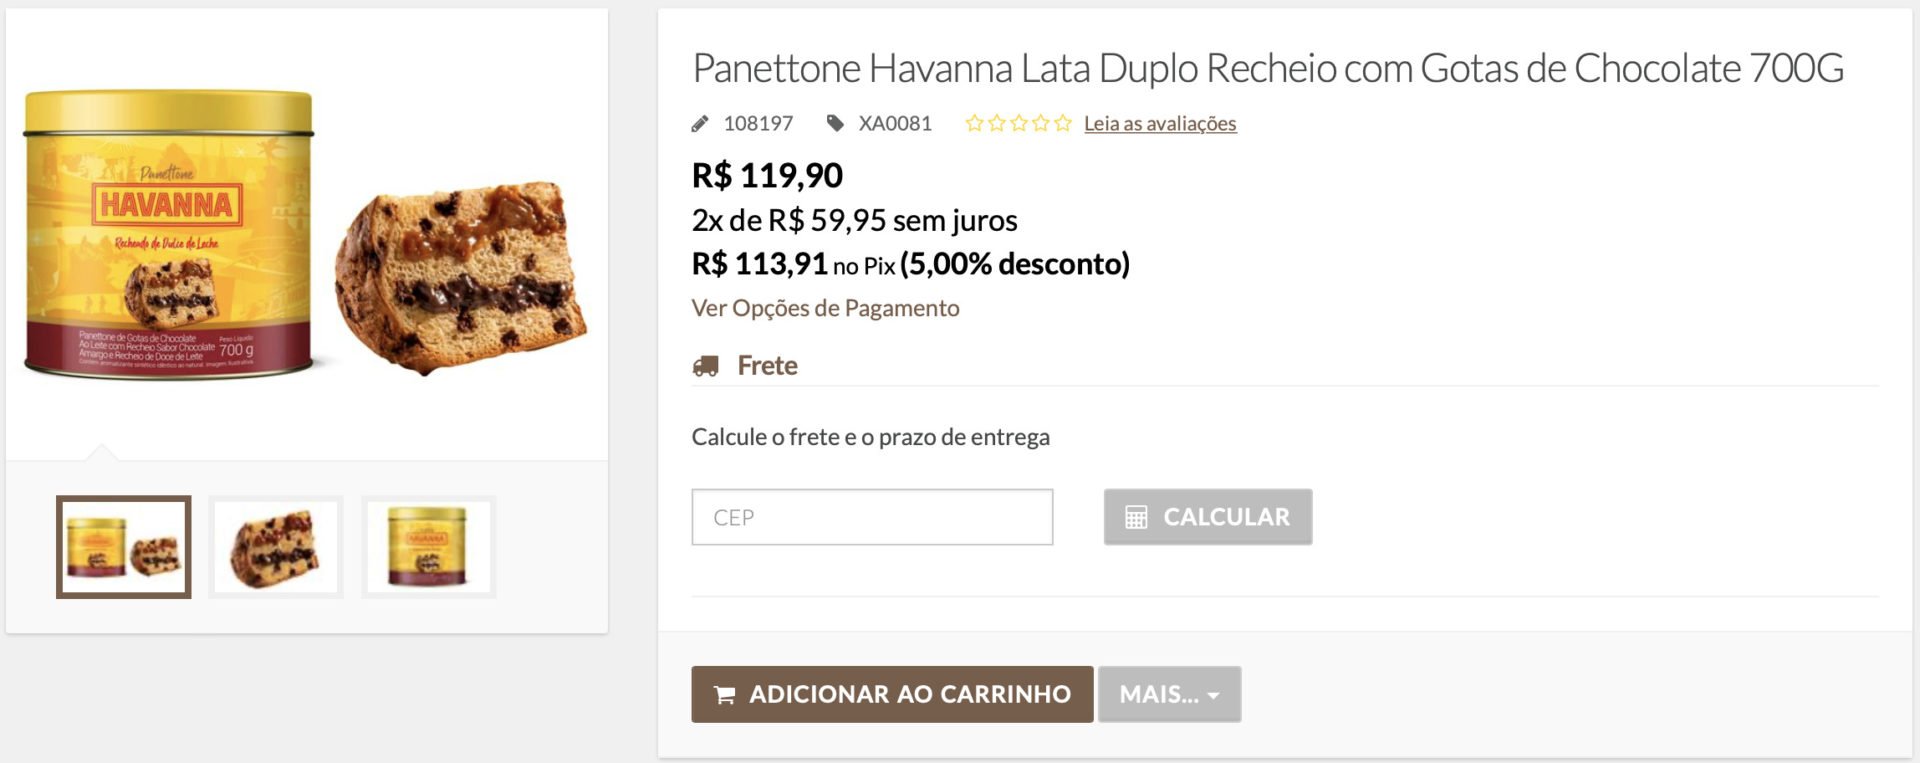Click the cart icon in Adicionar ao Carrinho
The width and height of the screenshot is (1920, 763).
725,694
